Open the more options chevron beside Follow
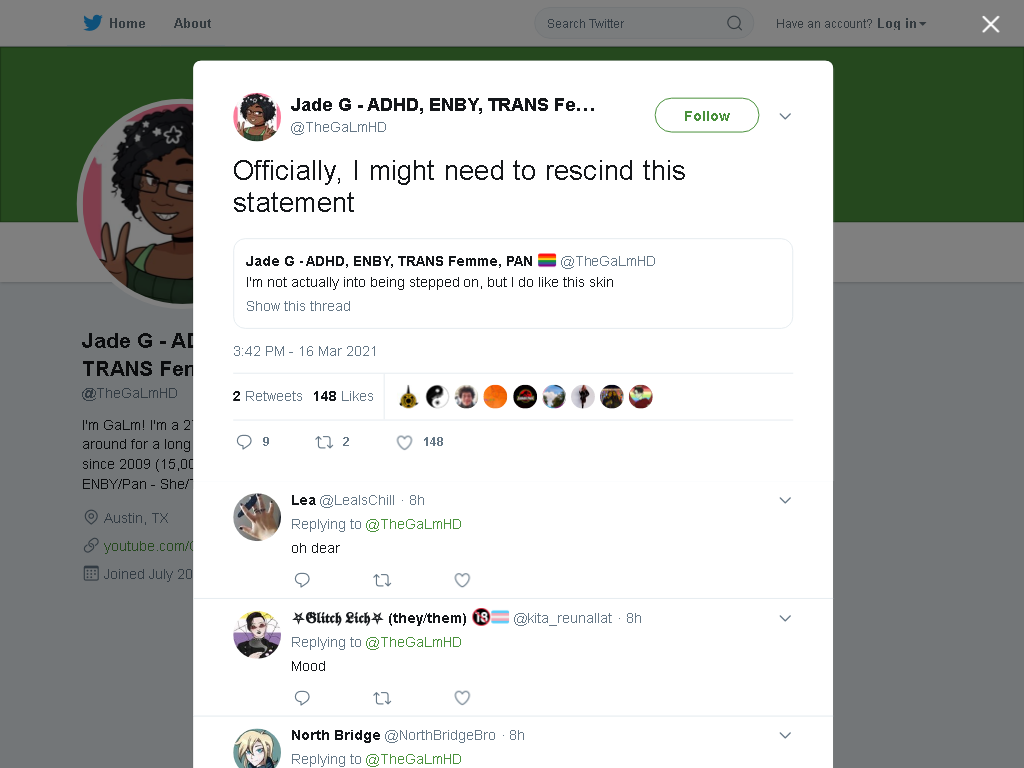 click(x=785, y=116)
